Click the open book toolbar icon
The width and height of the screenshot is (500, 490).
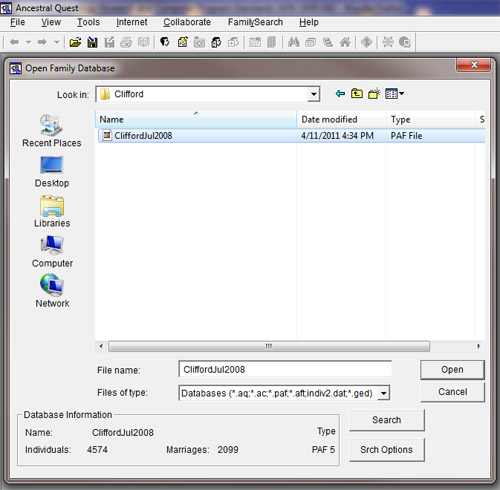(144, 42)
